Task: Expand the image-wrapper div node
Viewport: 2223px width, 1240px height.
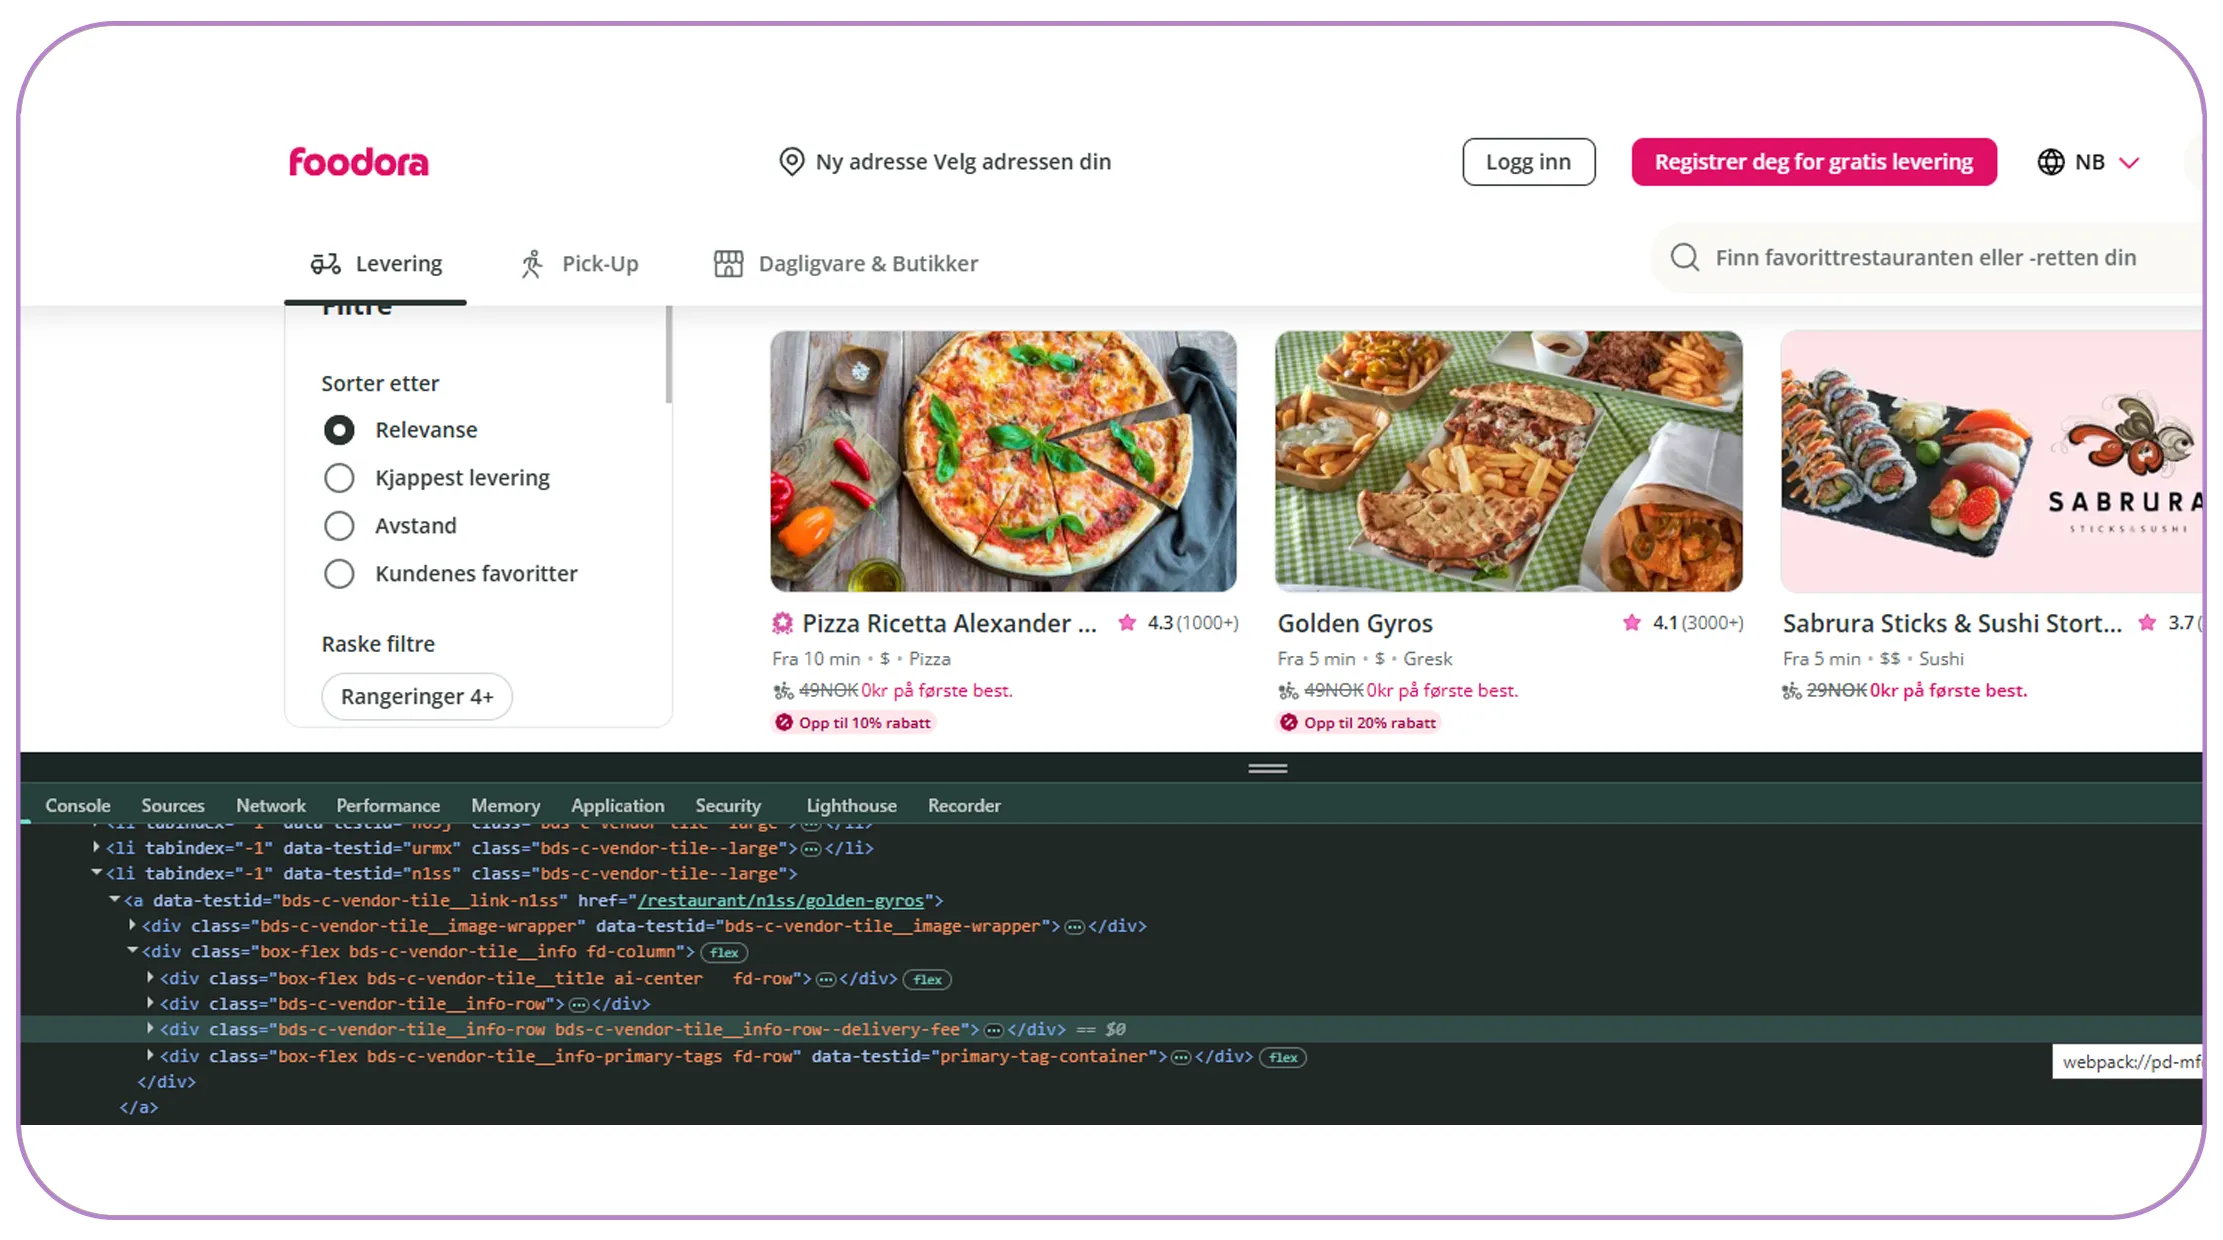Action: (x=132, y=926)
